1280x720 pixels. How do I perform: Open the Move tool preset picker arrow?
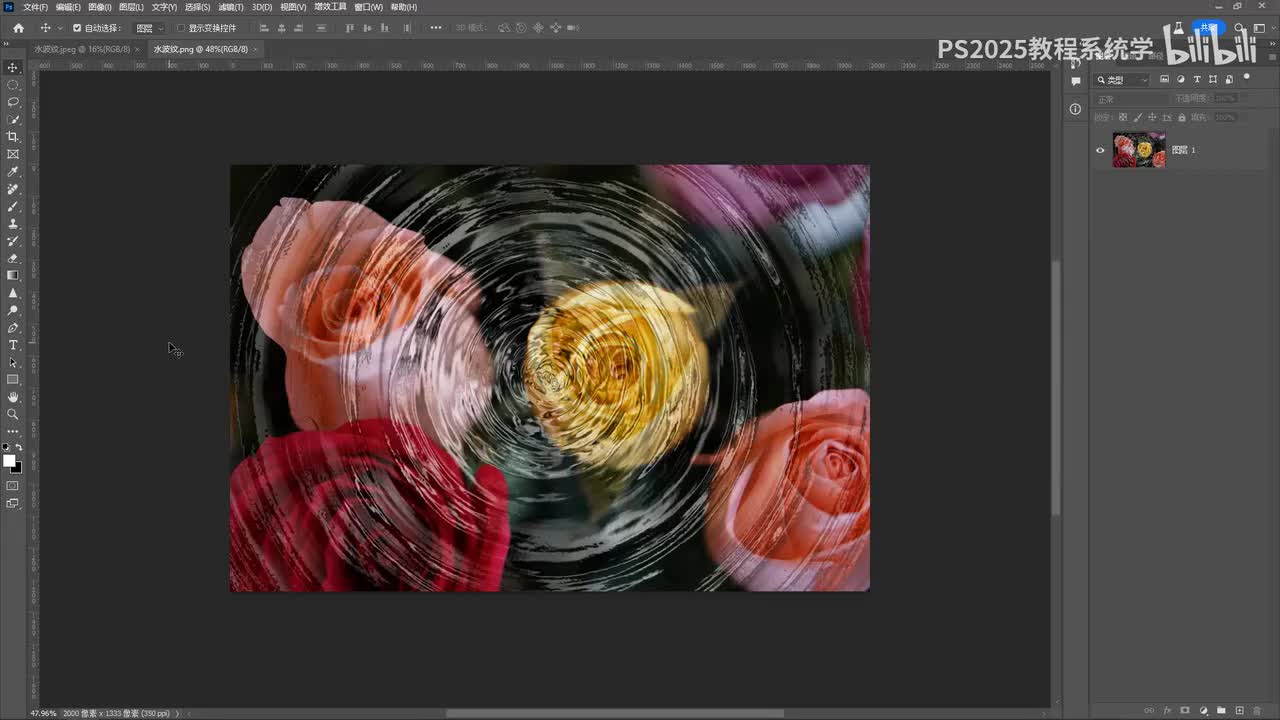click(59, 28)
